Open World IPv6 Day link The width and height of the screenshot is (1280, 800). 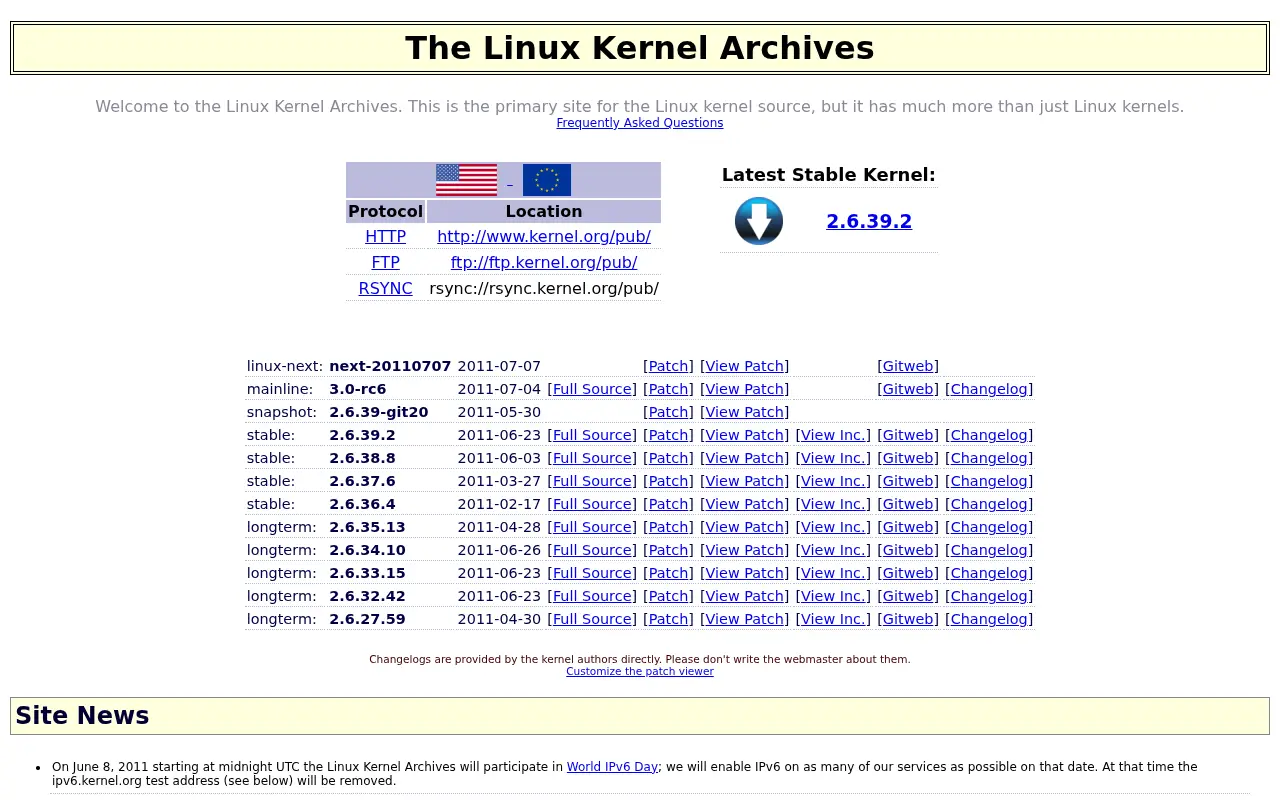612,767
